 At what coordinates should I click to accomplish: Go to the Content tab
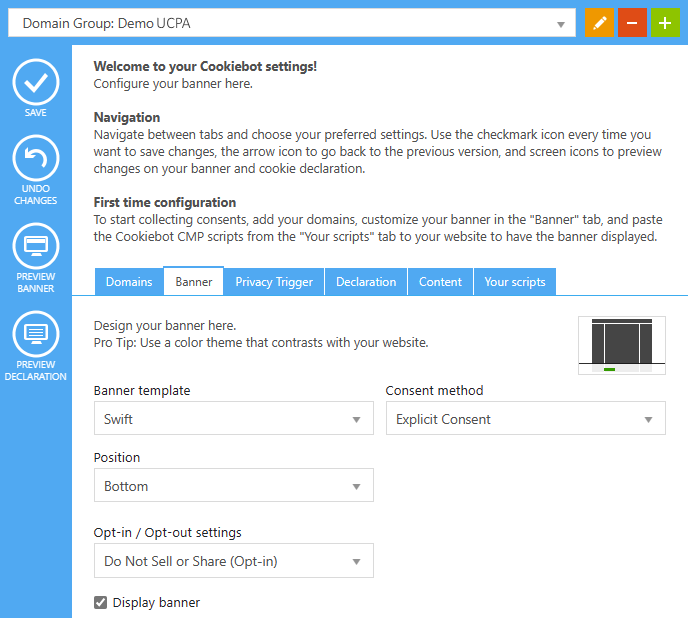click(440, 282)
